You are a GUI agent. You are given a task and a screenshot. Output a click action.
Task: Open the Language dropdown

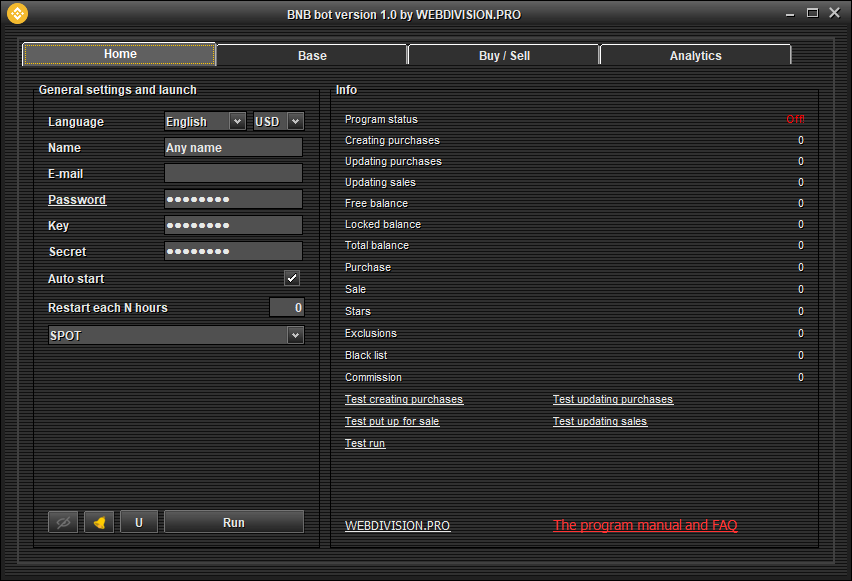point(205,121)
